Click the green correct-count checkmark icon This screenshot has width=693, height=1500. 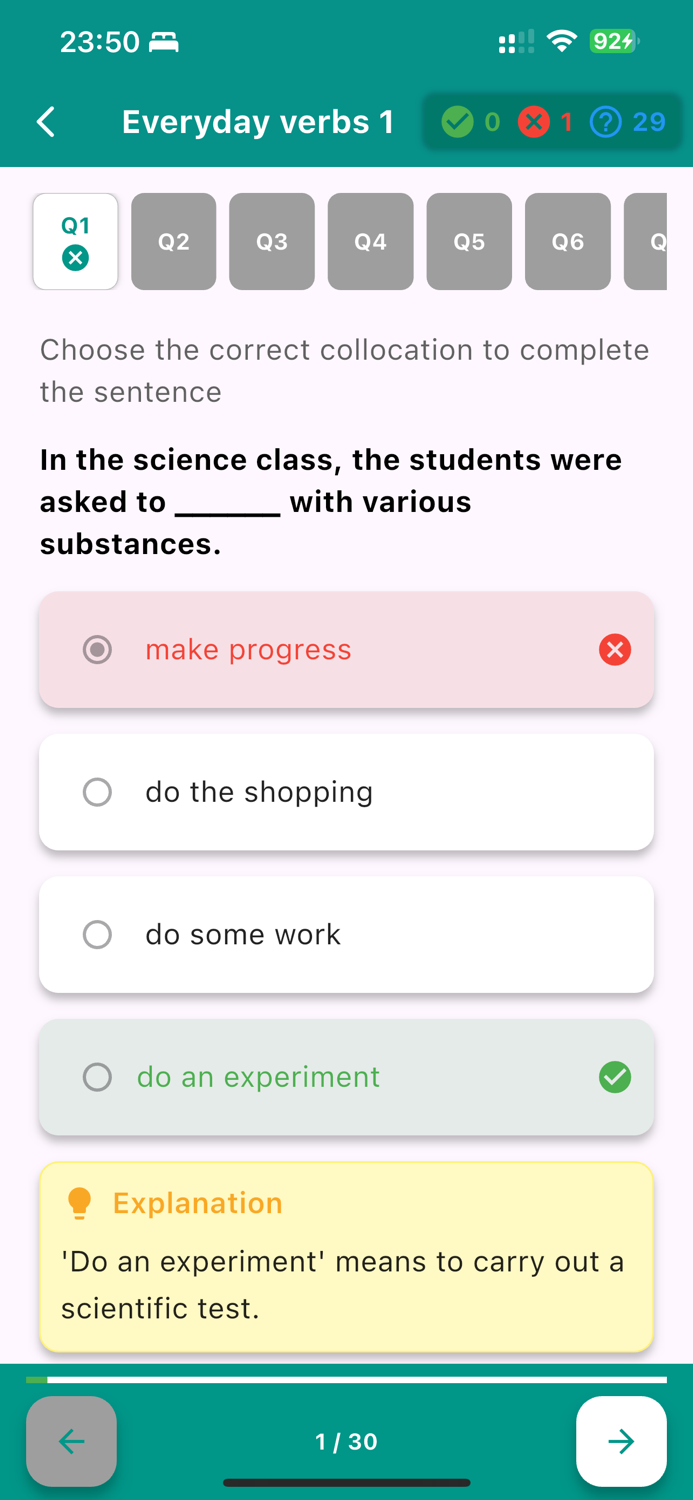(x=458, y=122)
